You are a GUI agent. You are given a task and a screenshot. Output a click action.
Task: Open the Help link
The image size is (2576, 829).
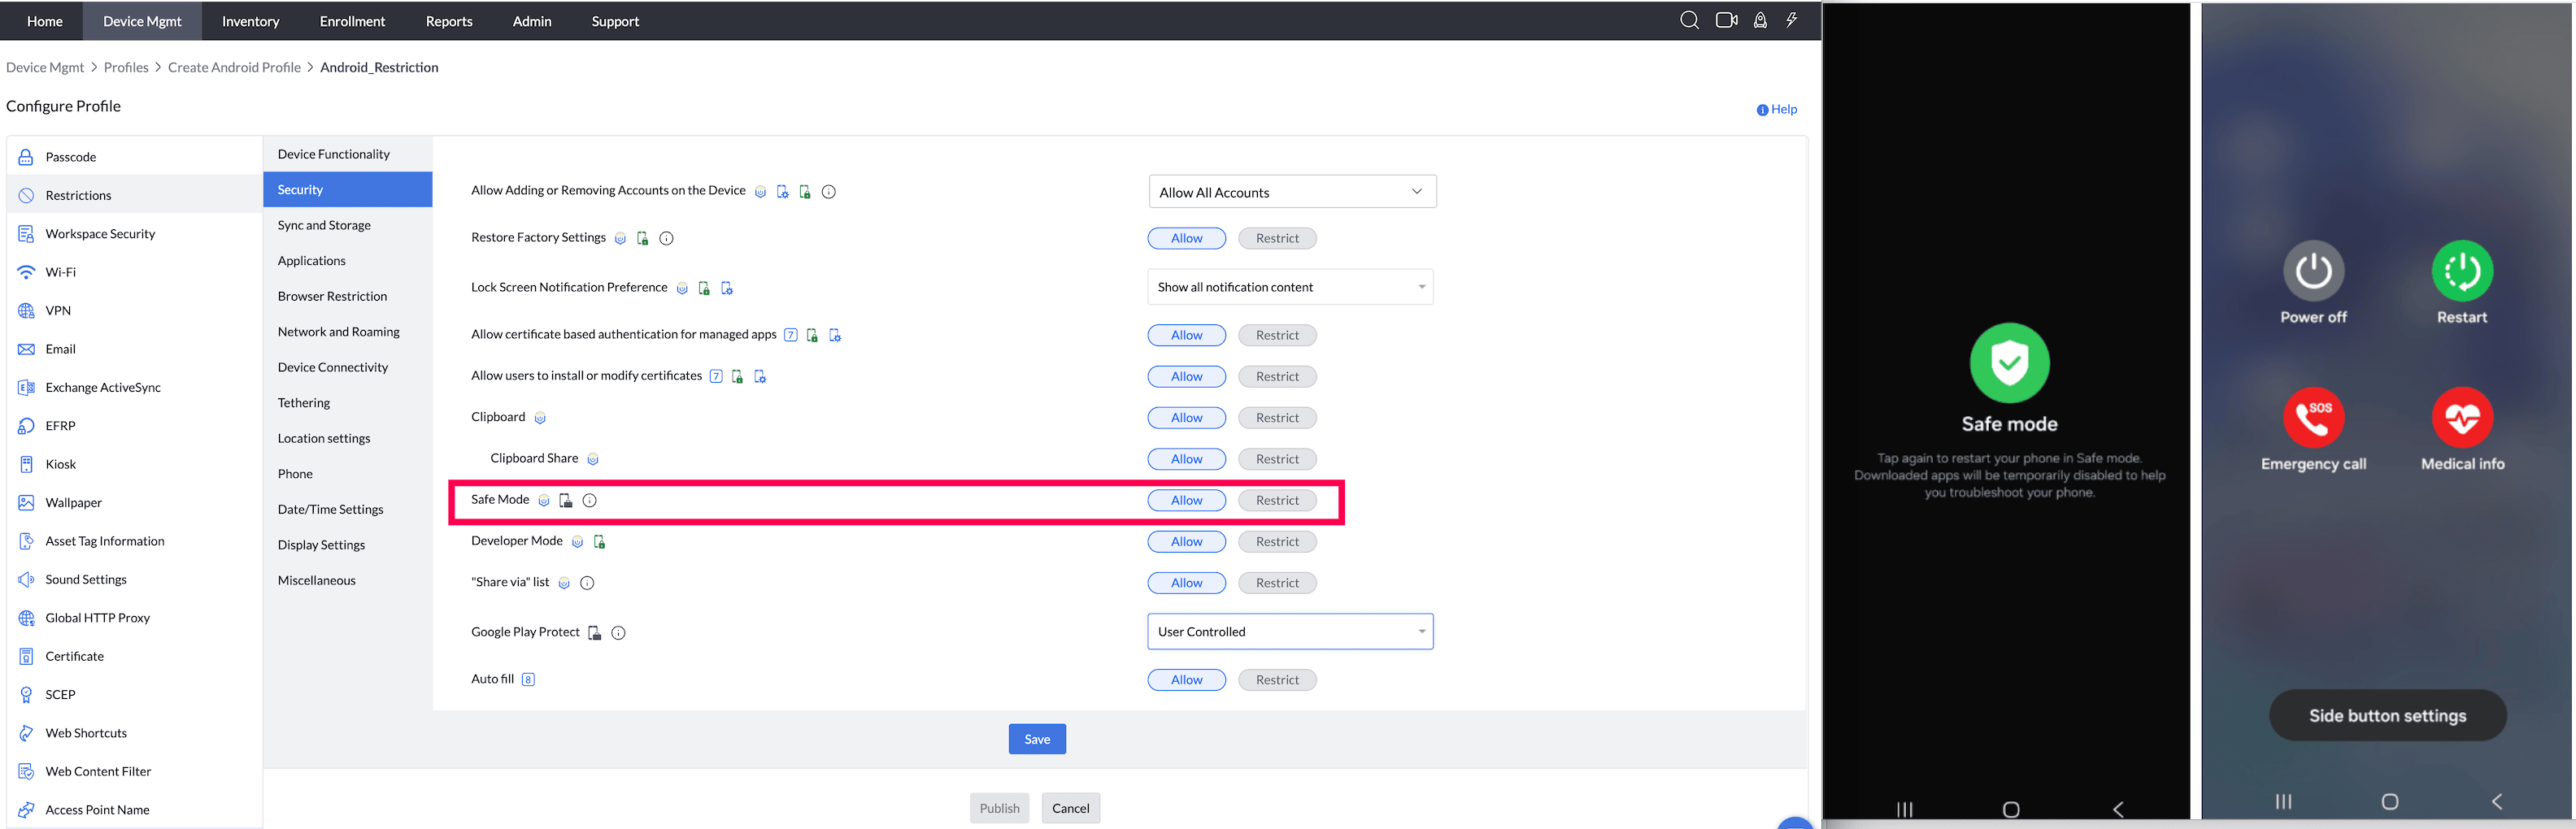click(x=1777, y=110)
